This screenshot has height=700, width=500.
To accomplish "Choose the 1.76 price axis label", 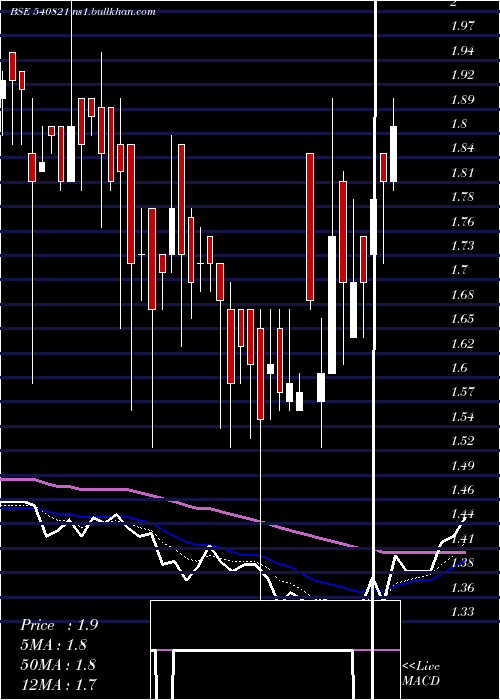I will click(x=462, y=221).
